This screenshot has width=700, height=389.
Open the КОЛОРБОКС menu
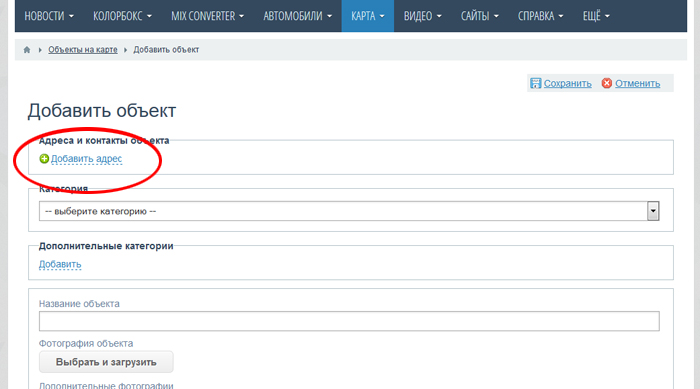coord(122,16)
